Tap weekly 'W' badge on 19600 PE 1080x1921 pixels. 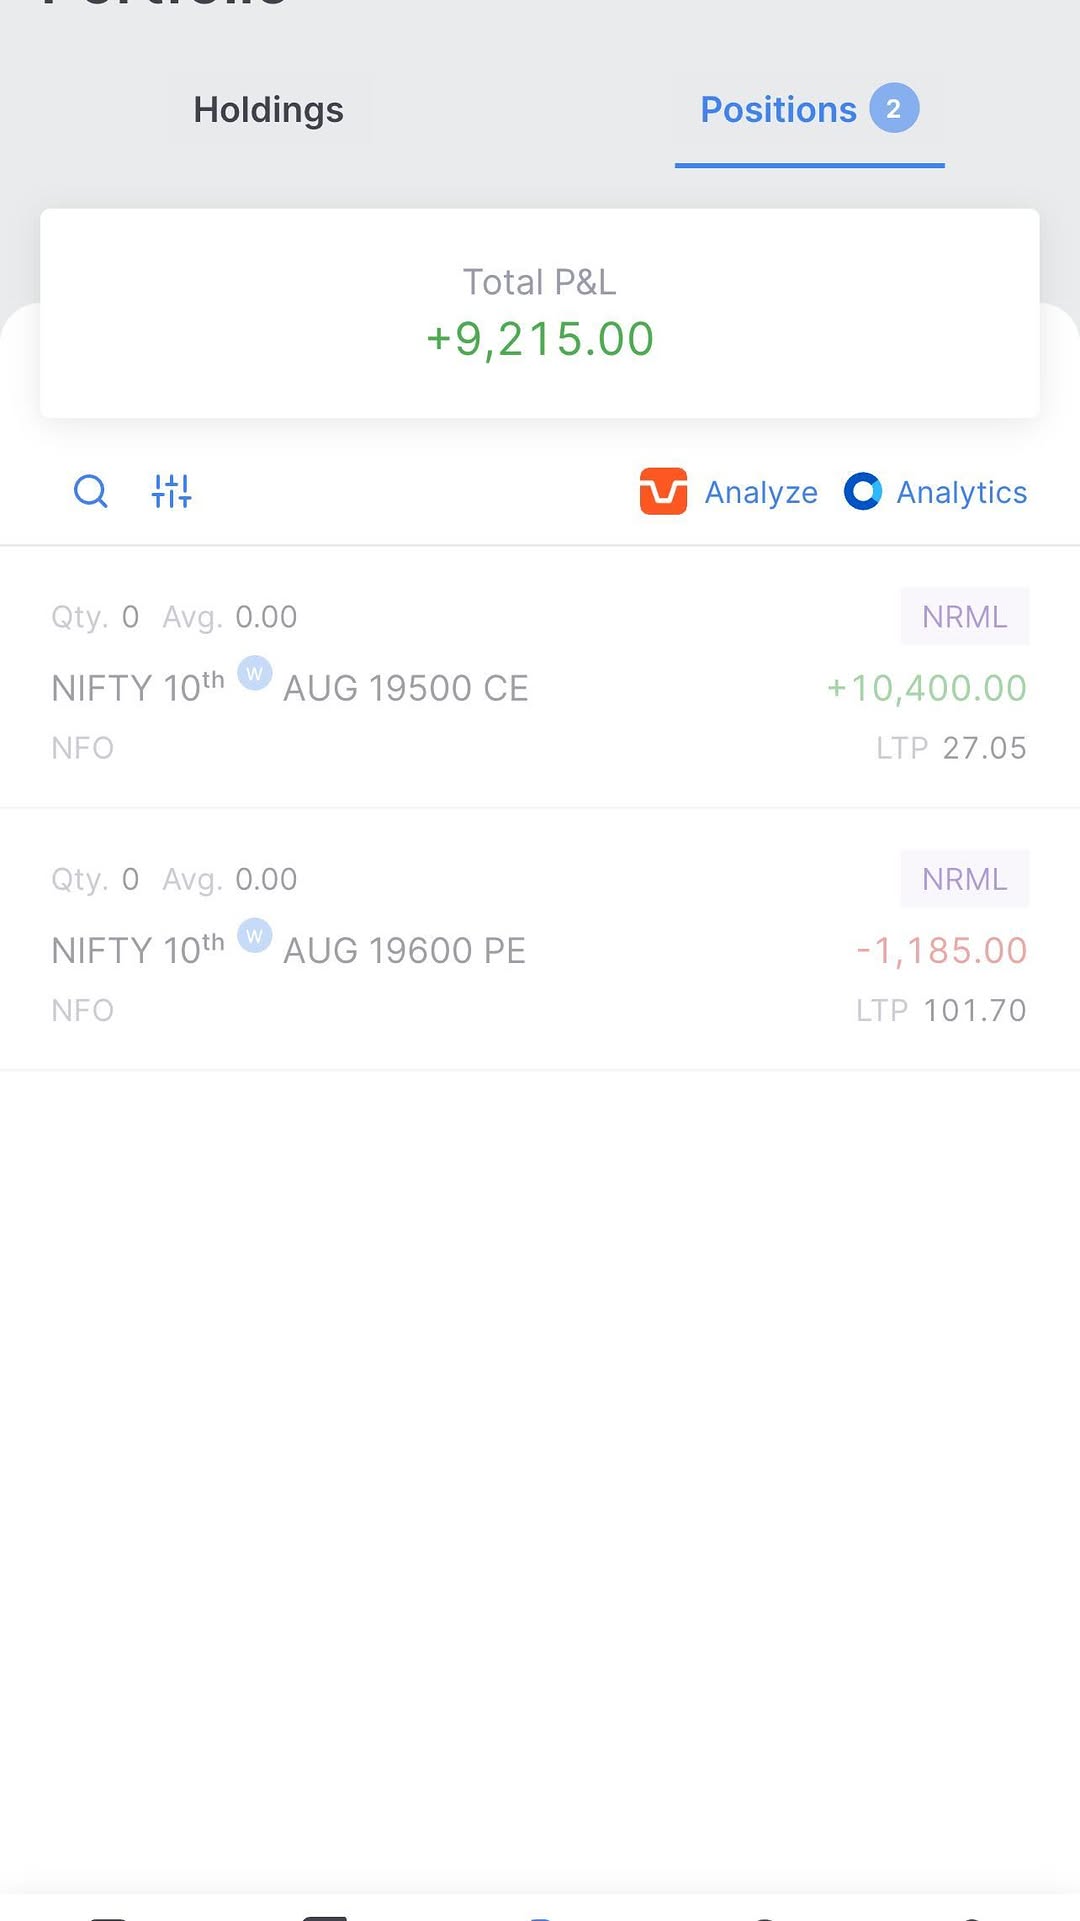point(255,936)
